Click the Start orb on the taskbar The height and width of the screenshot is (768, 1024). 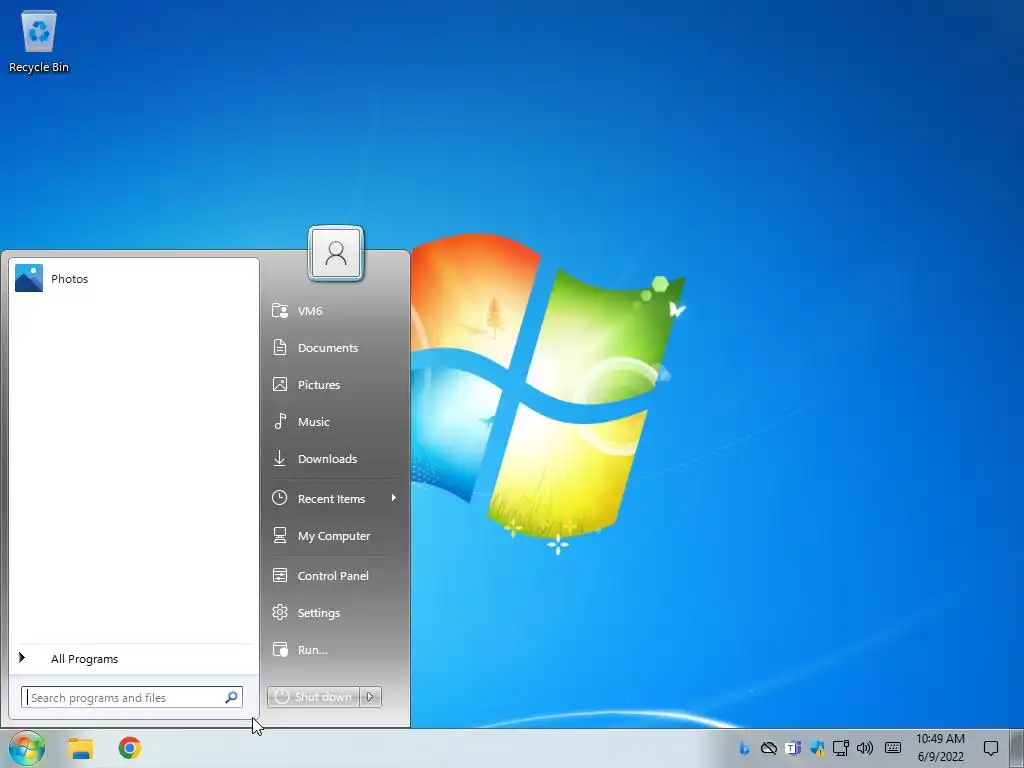click(x=27, y=748)
